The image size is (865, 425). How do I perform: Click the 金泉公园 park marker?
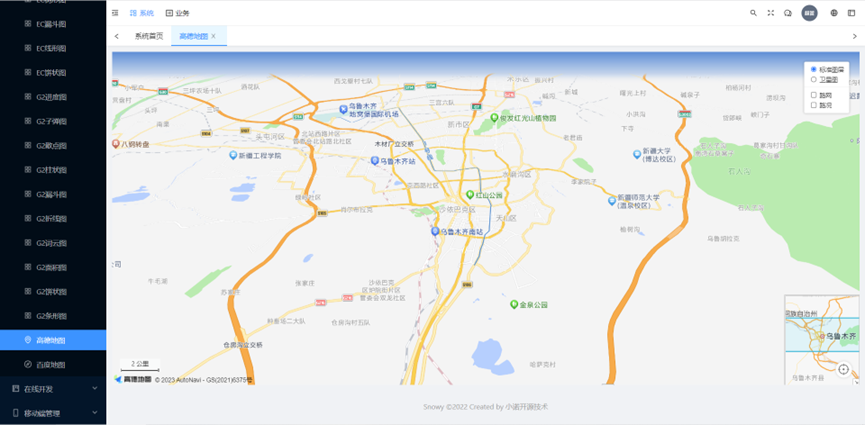(x=514, y=304)
